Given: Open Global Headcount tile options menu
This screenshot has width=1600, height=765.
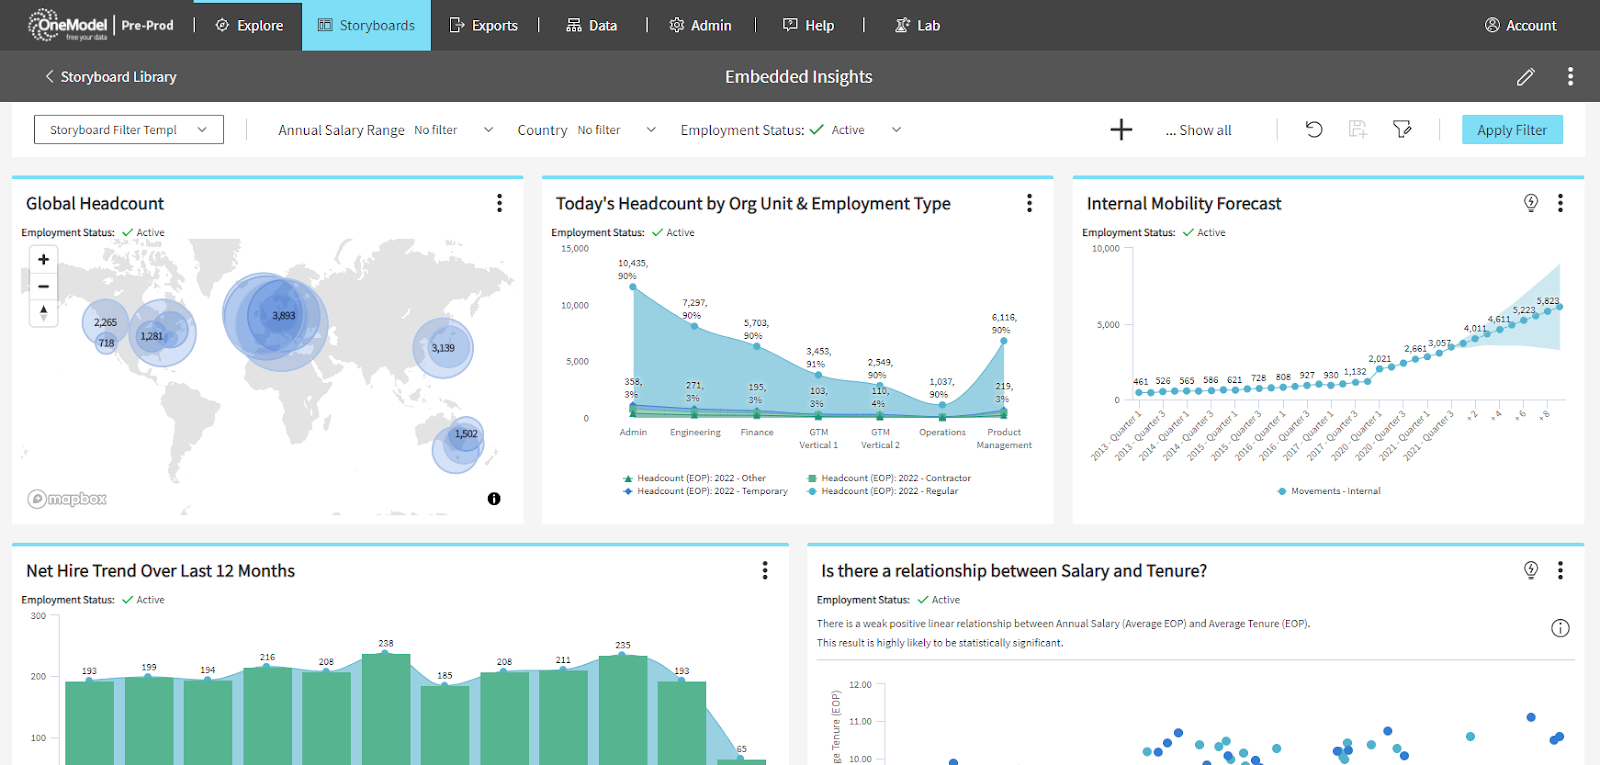Looking at the screenshot, I should (499, 203).
